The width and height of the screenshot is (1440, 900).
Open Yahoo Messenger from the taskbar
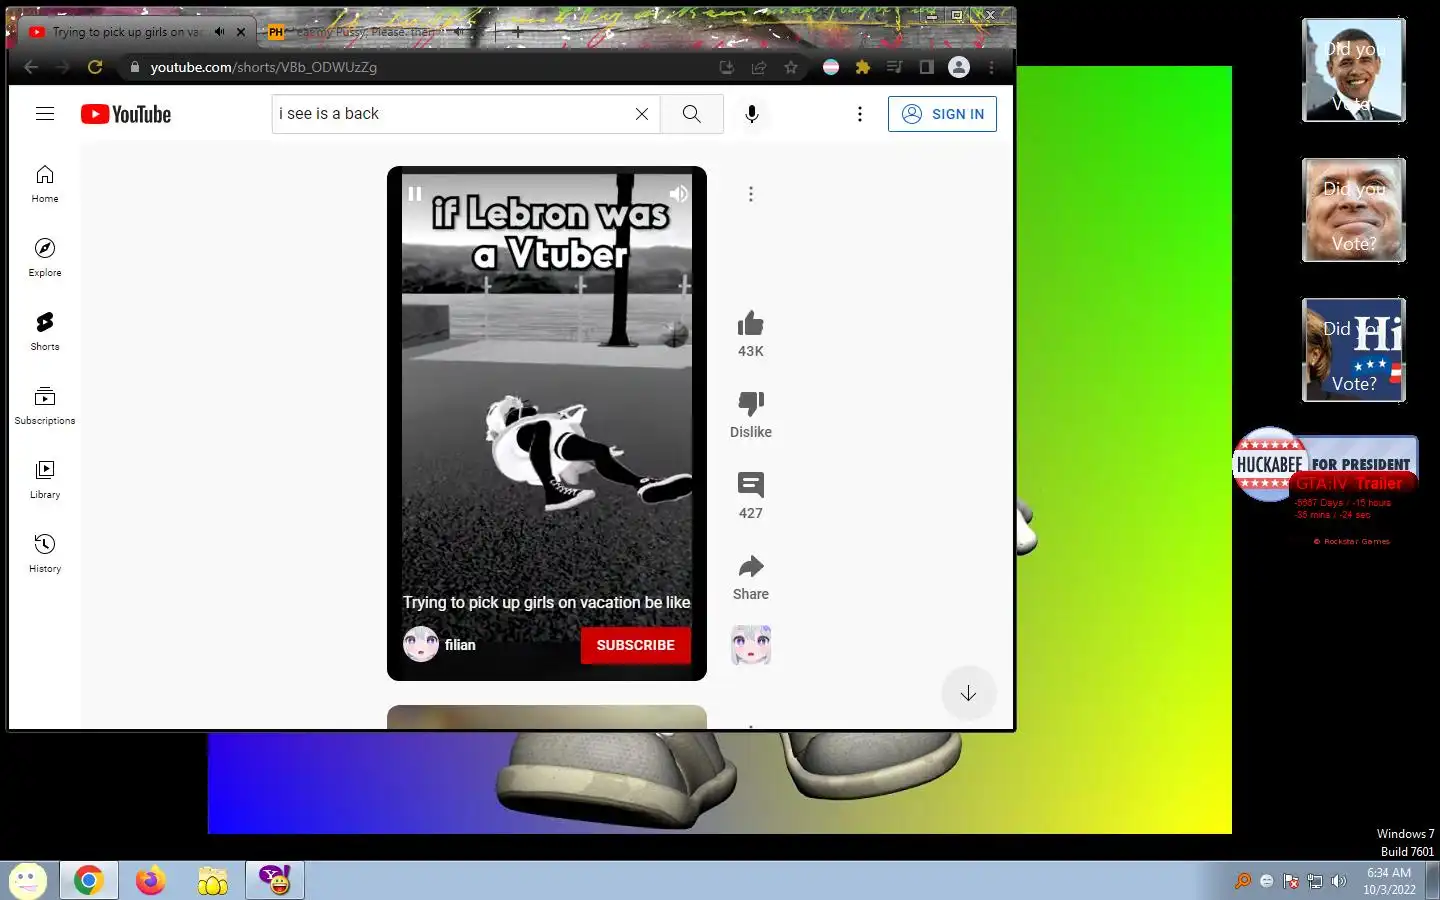(274, 880)
